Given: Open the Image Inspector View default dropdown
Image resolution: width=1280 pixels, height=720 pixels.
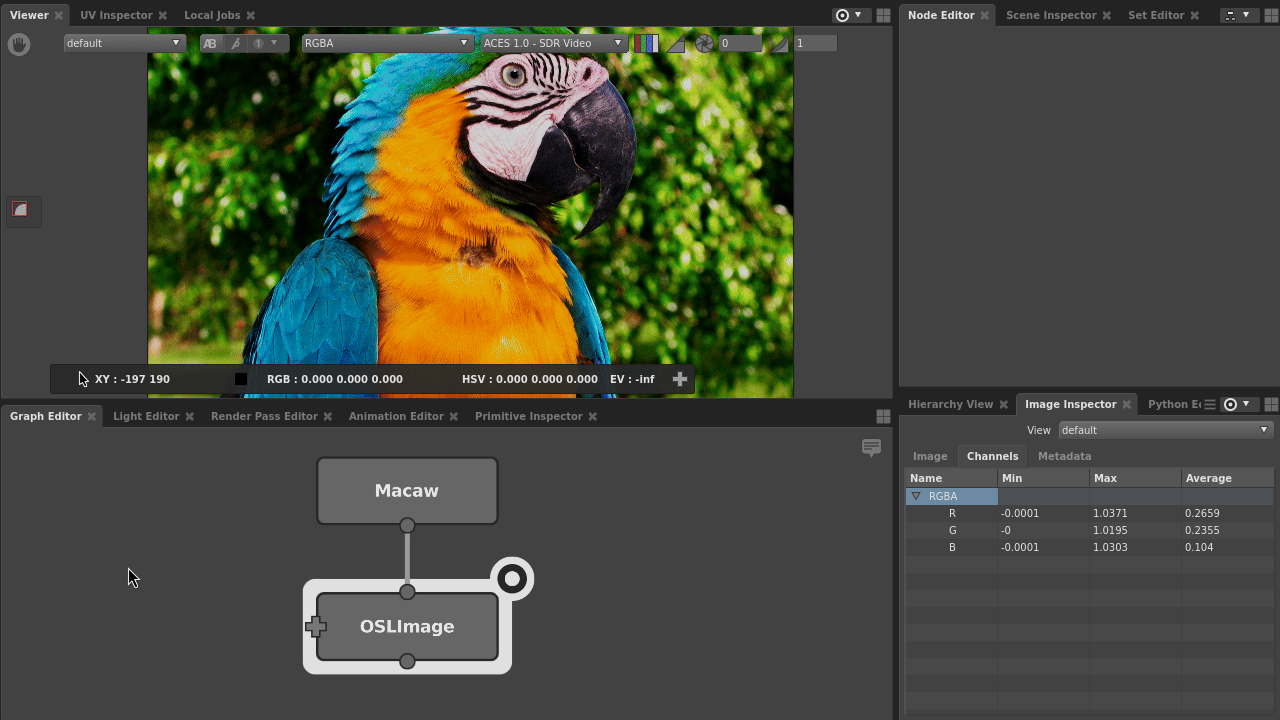Looking at the screenshot, I should click(x=1165, y=430).
